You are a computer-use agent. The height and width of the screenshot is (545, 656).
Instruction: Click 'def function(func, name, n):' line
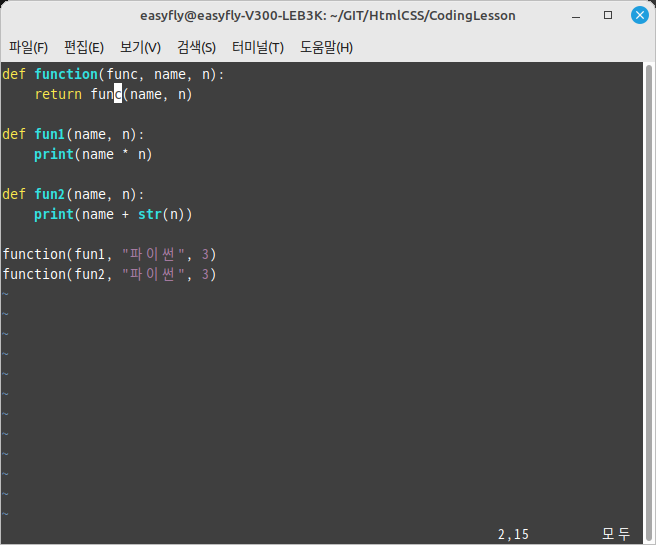coord(113,74)
